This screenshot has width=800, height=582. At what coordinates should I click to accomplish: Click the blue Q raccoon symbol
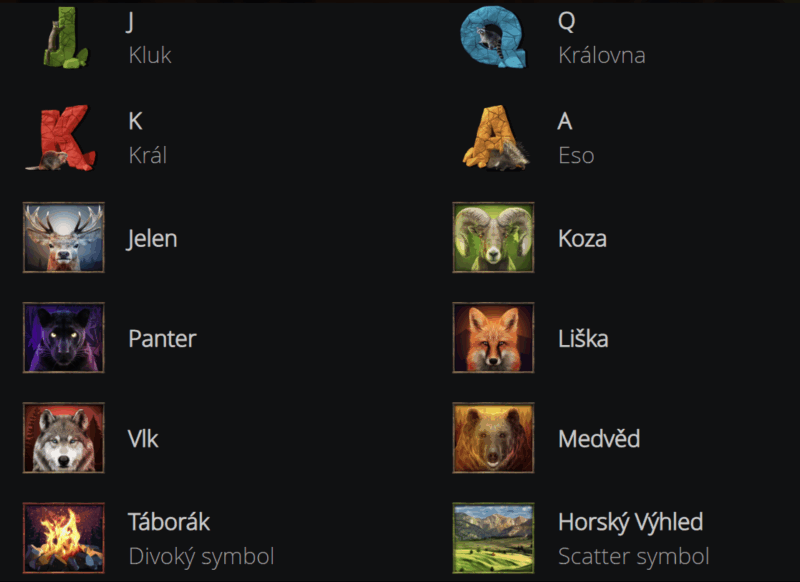pos(493,37)
